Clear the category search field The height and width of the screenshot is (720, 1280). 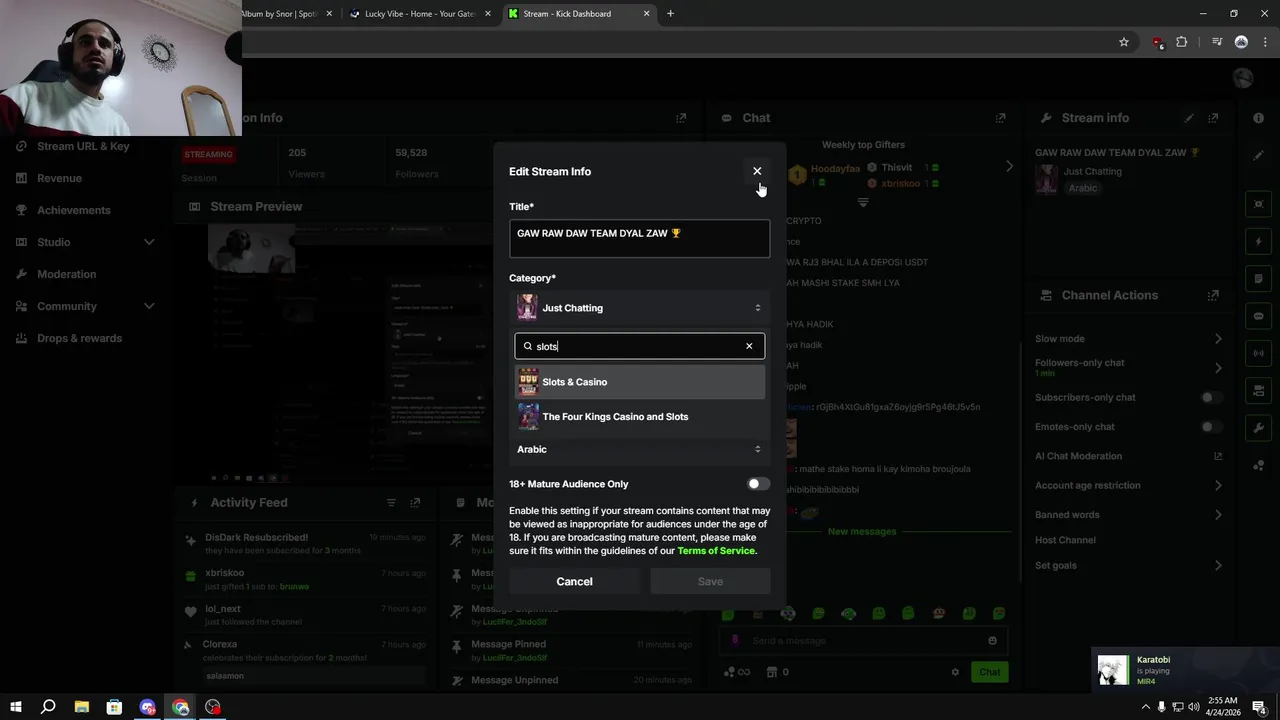749,346
